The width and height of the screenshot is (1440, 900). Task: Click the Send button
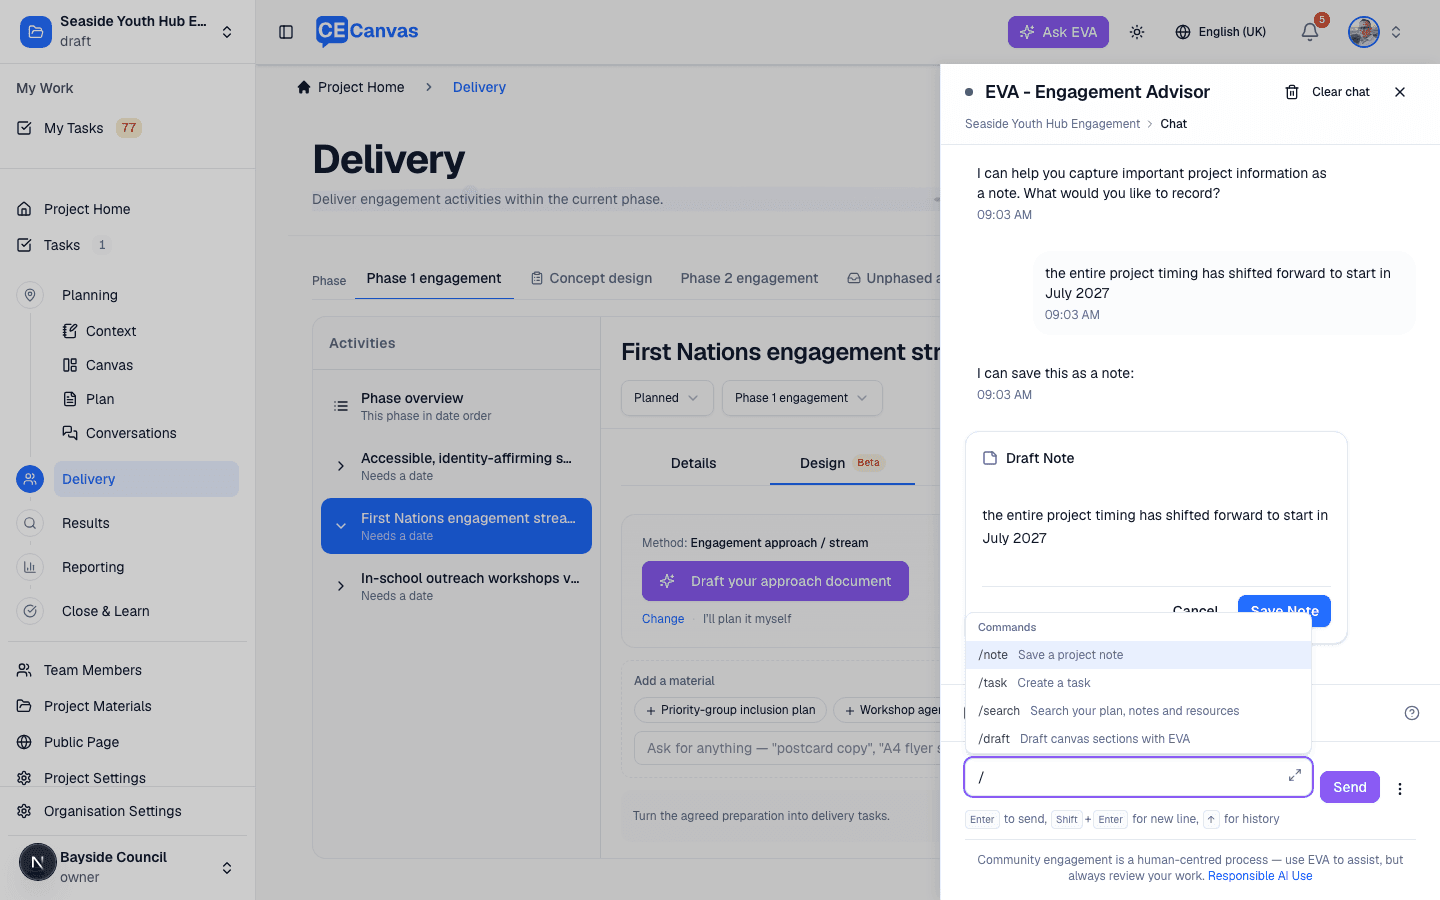[x=1350, y=787]
